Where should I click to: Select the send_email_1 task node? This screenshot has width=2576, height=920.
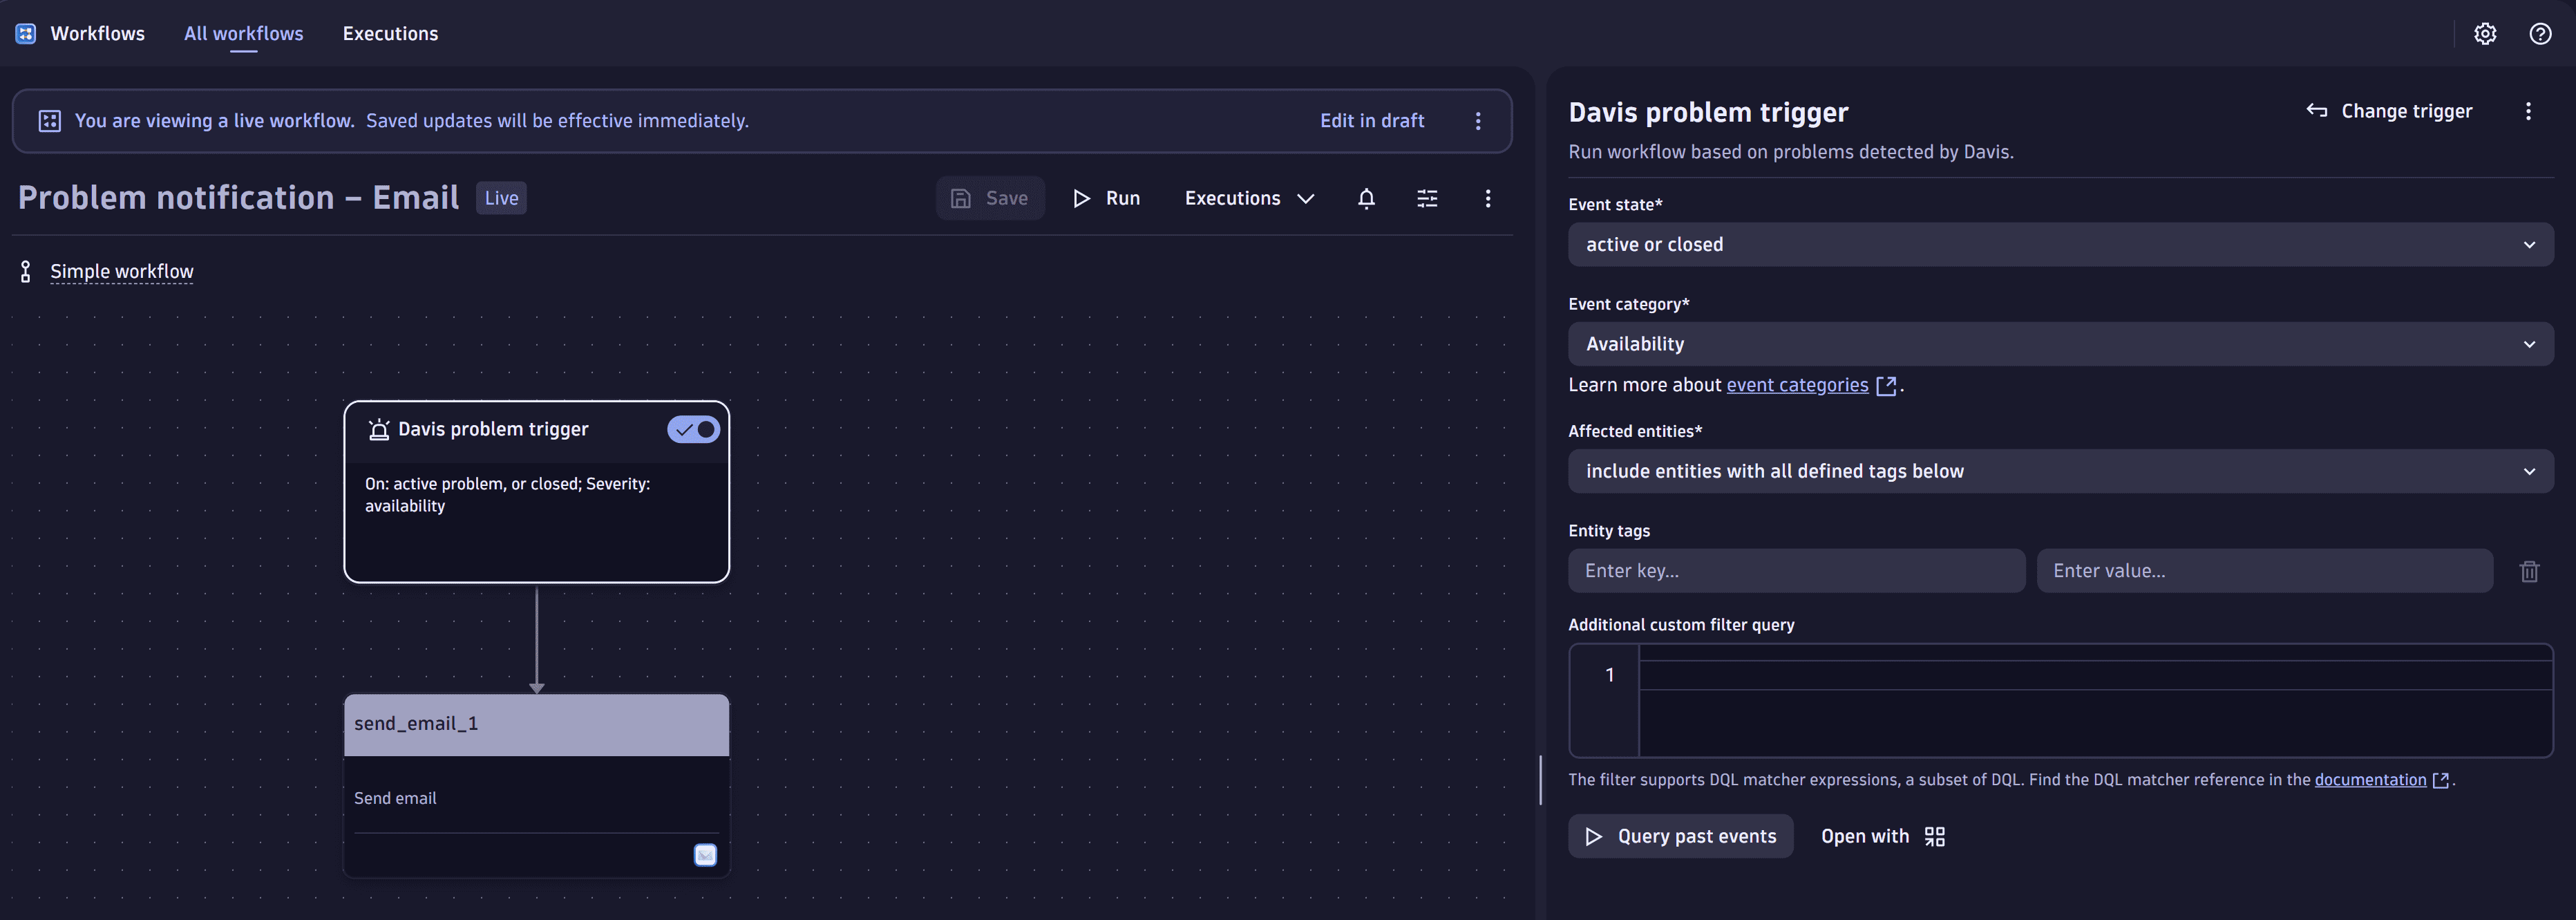click(x=536, y=725)
